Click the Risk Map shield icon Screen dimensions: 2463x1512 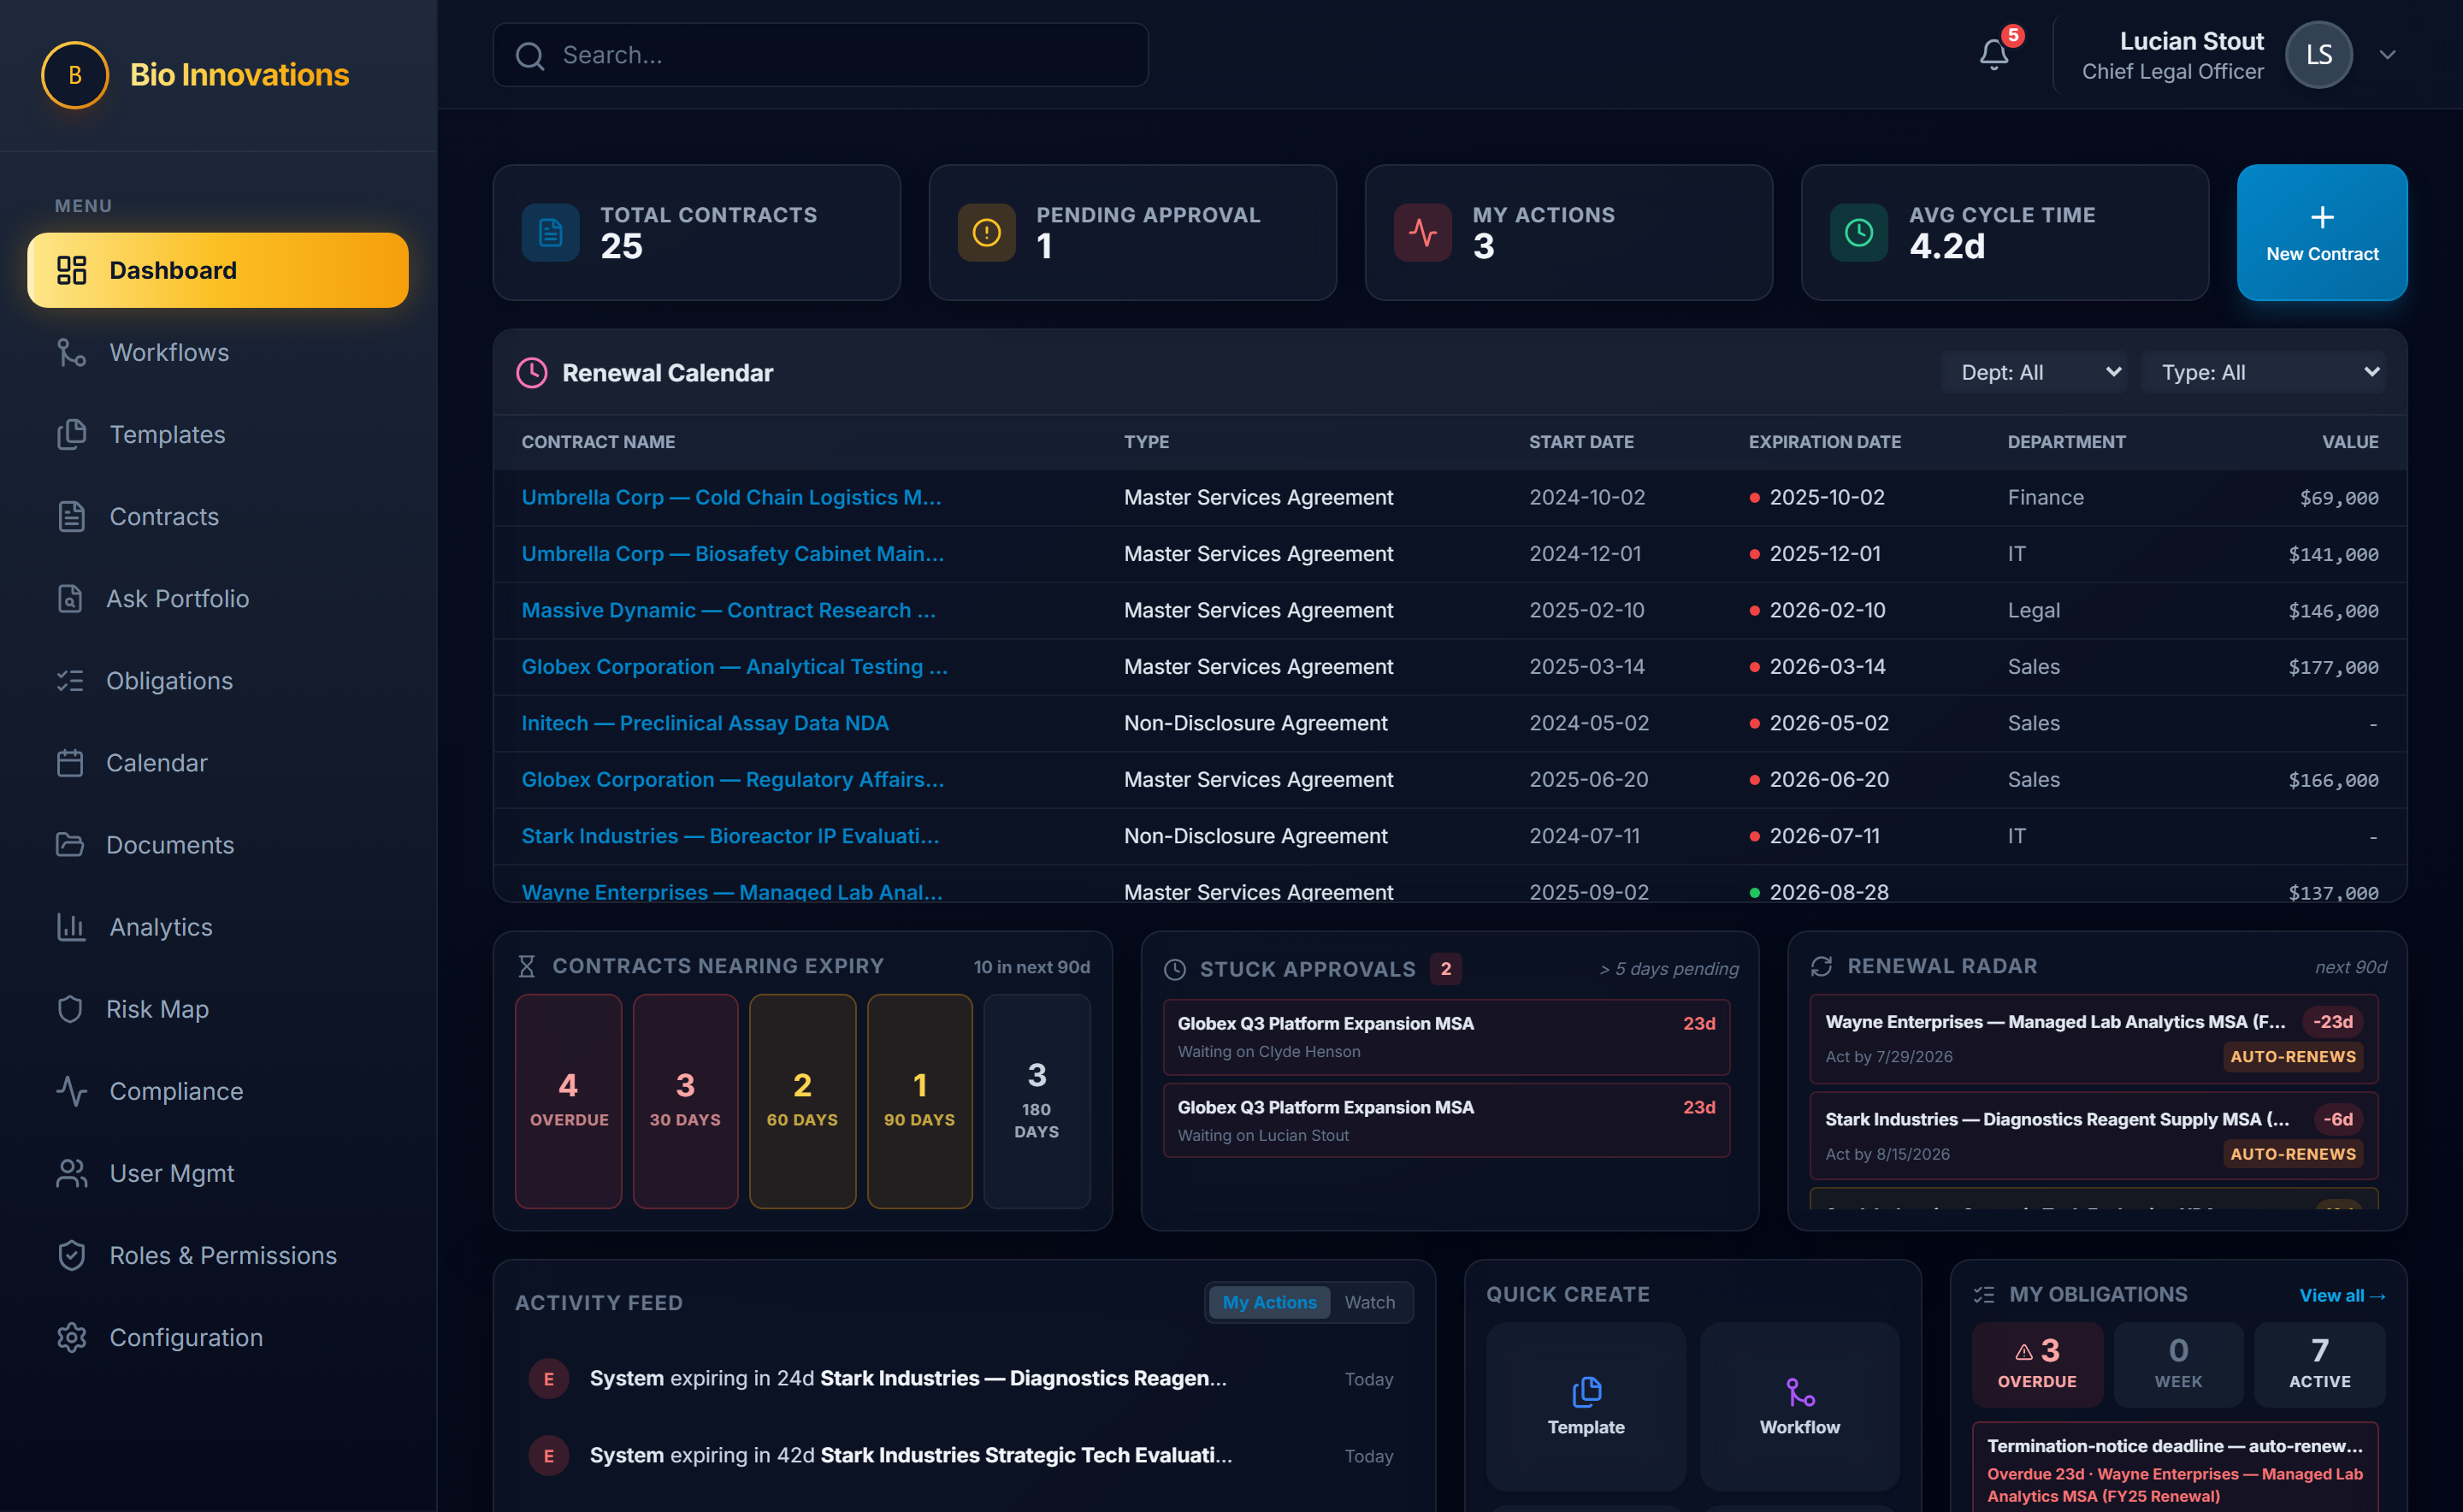point(70,1009)
